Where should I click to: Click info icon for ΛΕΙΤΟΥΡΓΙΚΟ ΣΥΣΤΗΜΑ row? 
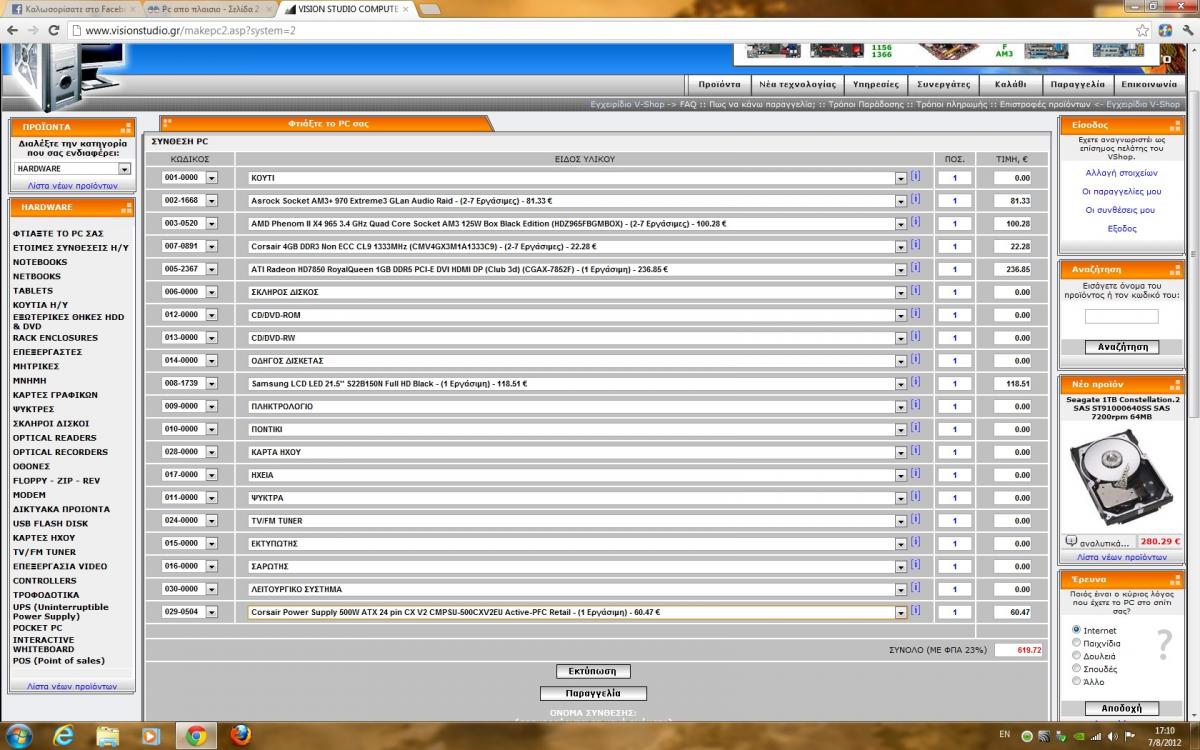click(x=915, y=588)
